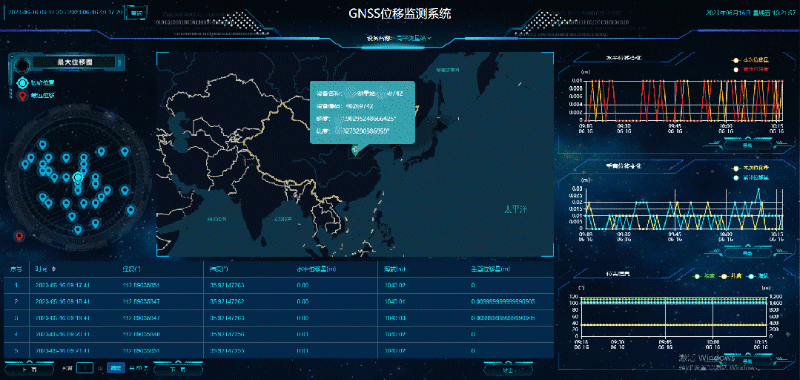The image size is (800, 380).
Task: Click the export button under the first chart
Action: (x=747, y=145)
